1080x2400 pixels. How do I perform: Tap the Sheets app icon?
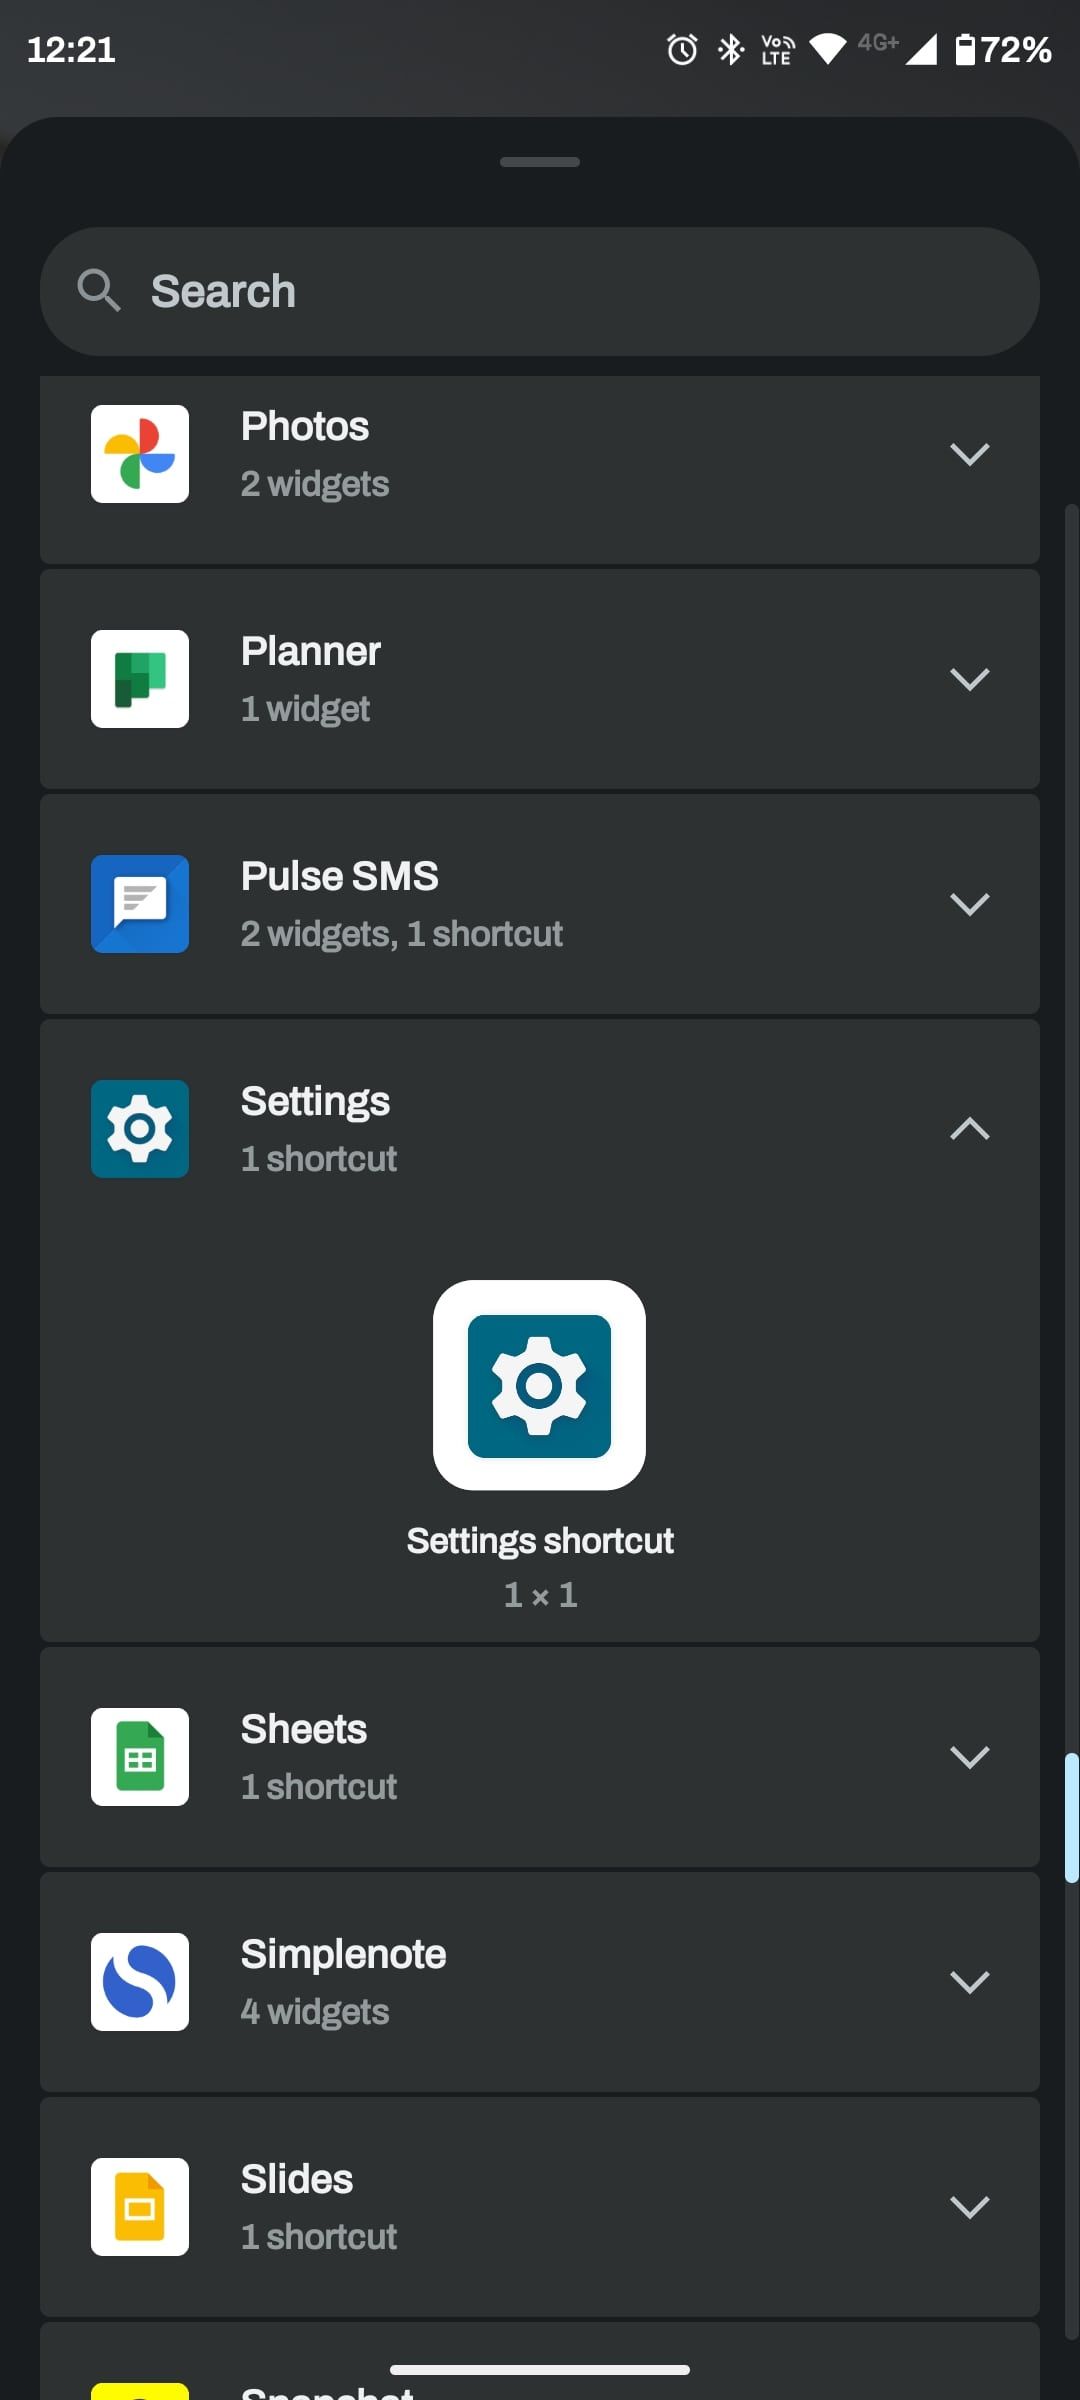point(140,1757)
